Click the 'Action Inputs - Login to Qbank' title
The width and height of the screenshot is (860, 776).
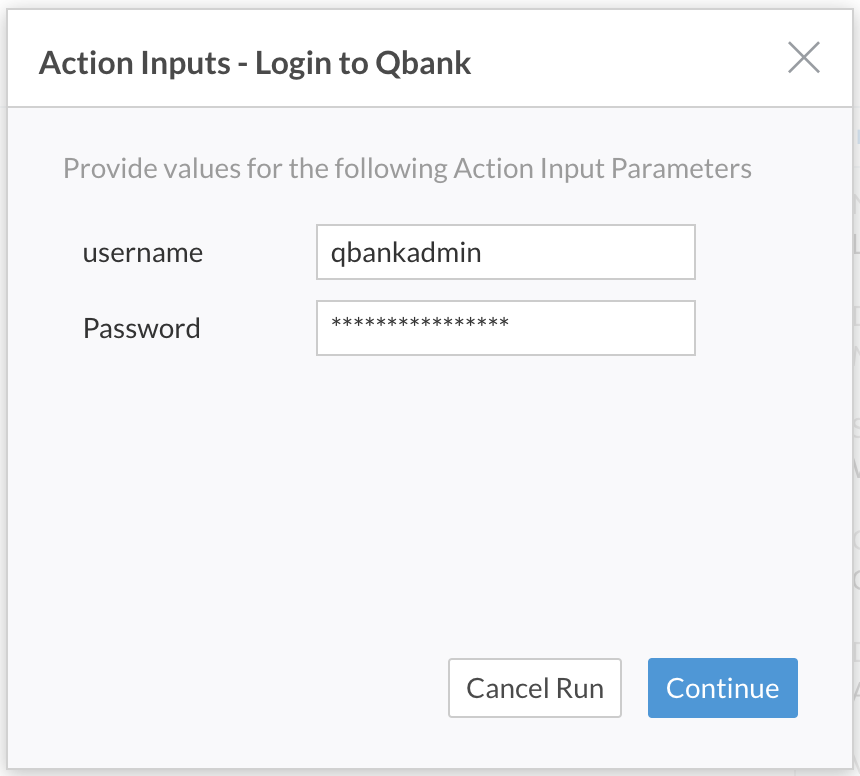click(255, 63)
